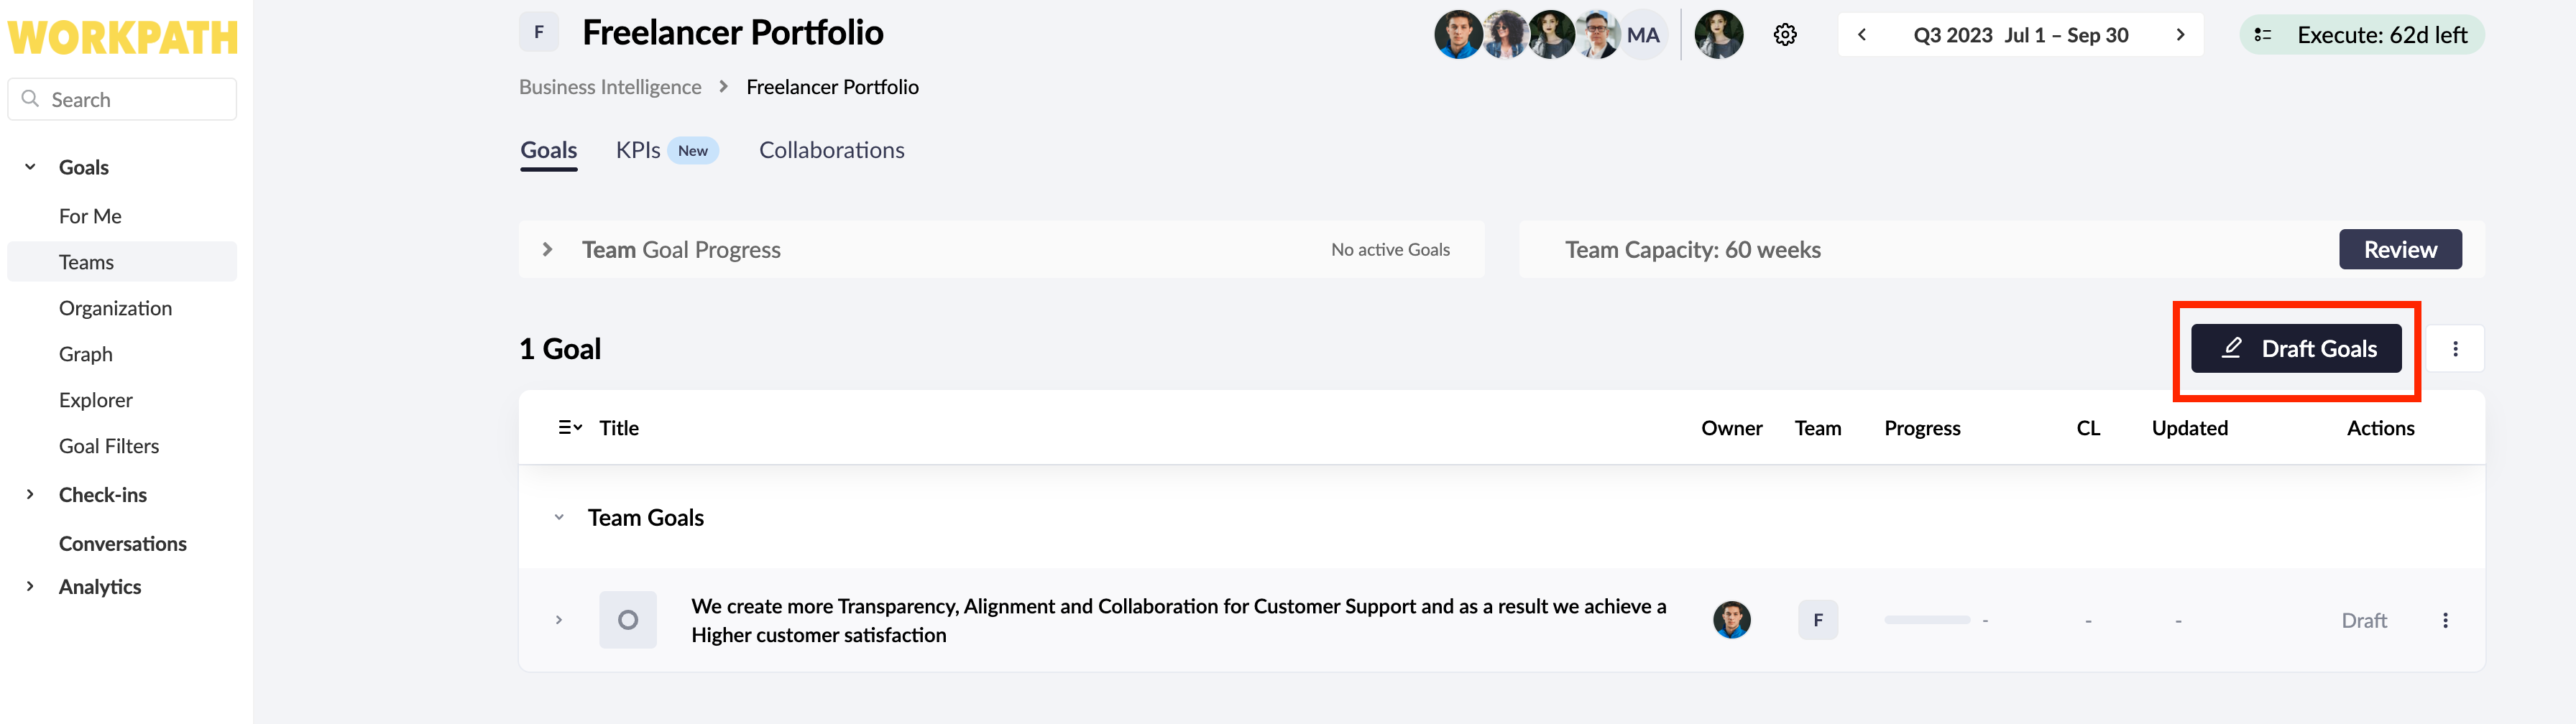Open the customer satisfaction goal title

(1179, 620)
